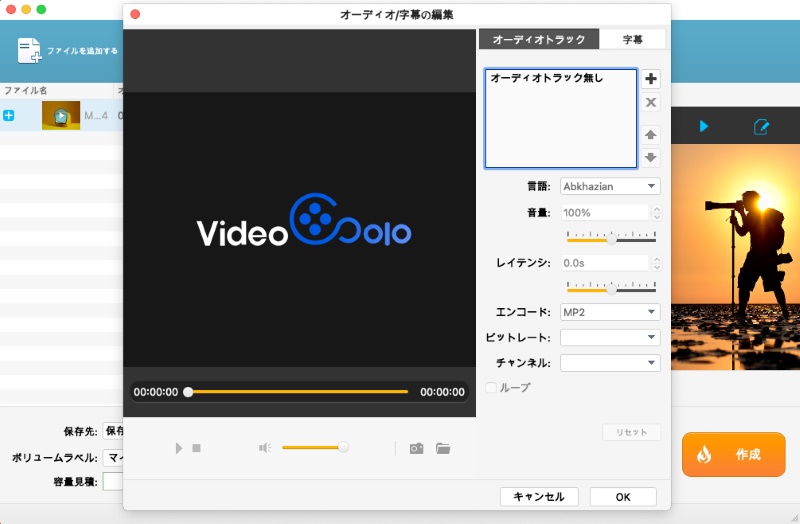
Task: Click the キャンセル cancel button
Action: pos(539,496)
